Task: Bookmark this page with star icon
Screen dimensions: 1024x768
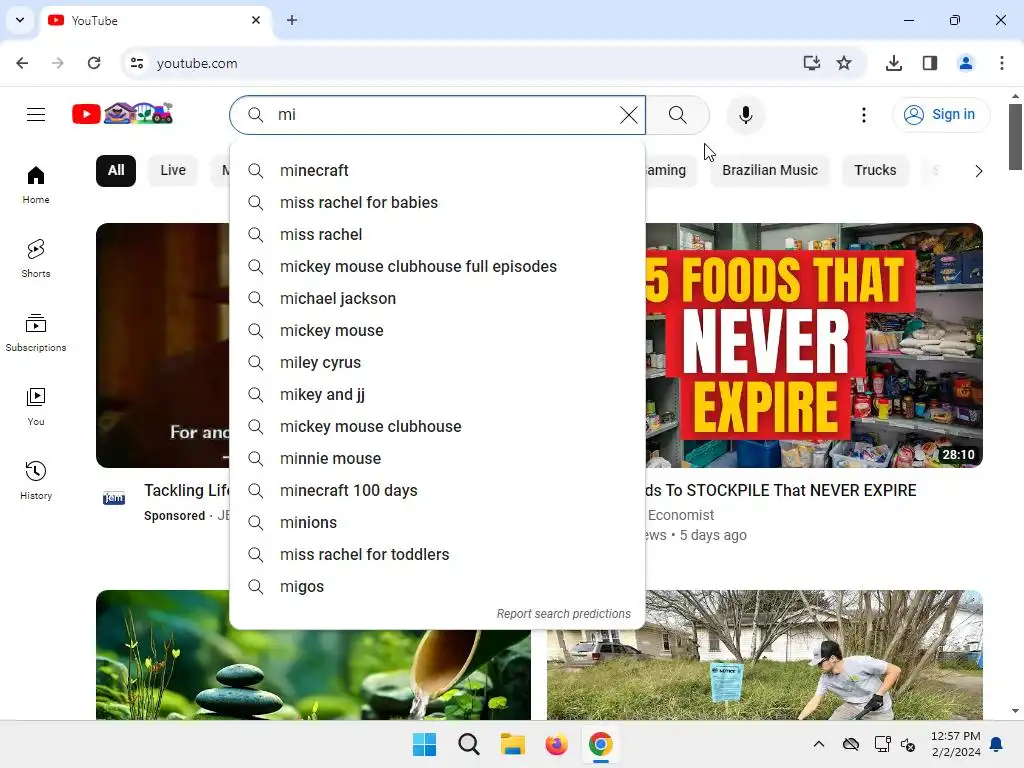Action: pyautogui.click(x=844, y=63)
